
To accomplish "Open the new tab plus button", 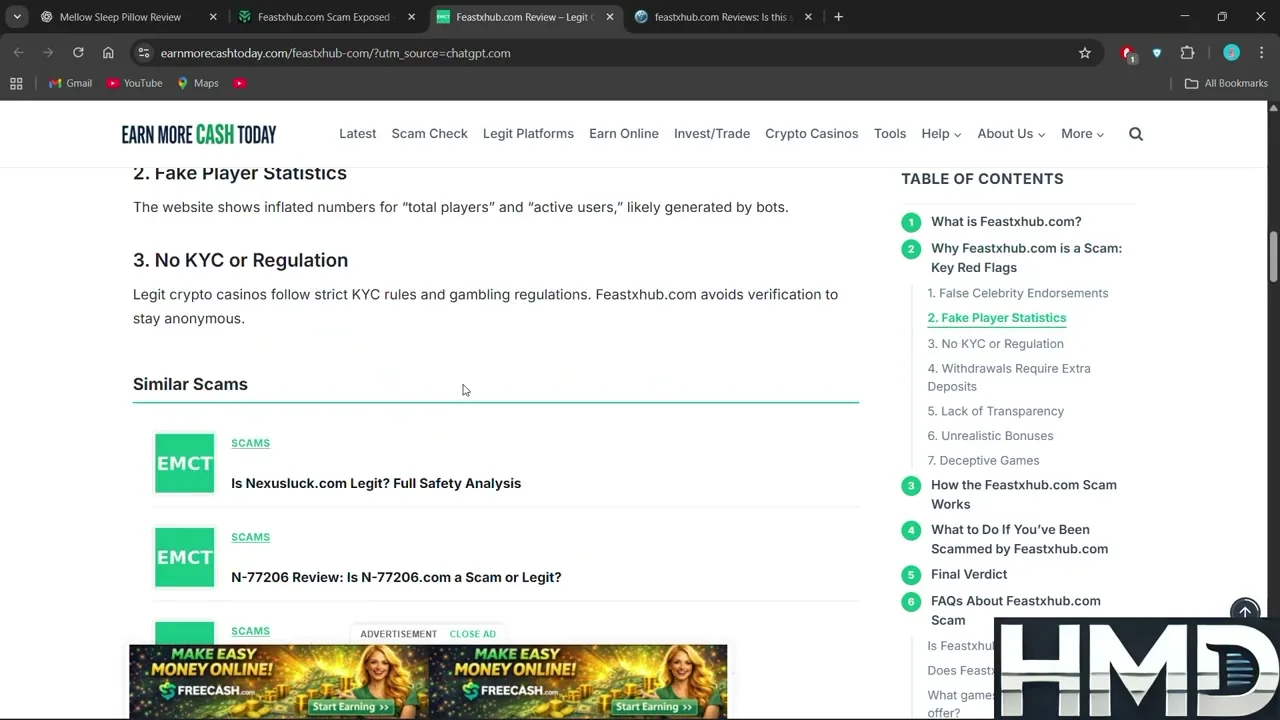I will tap(838, 17).
